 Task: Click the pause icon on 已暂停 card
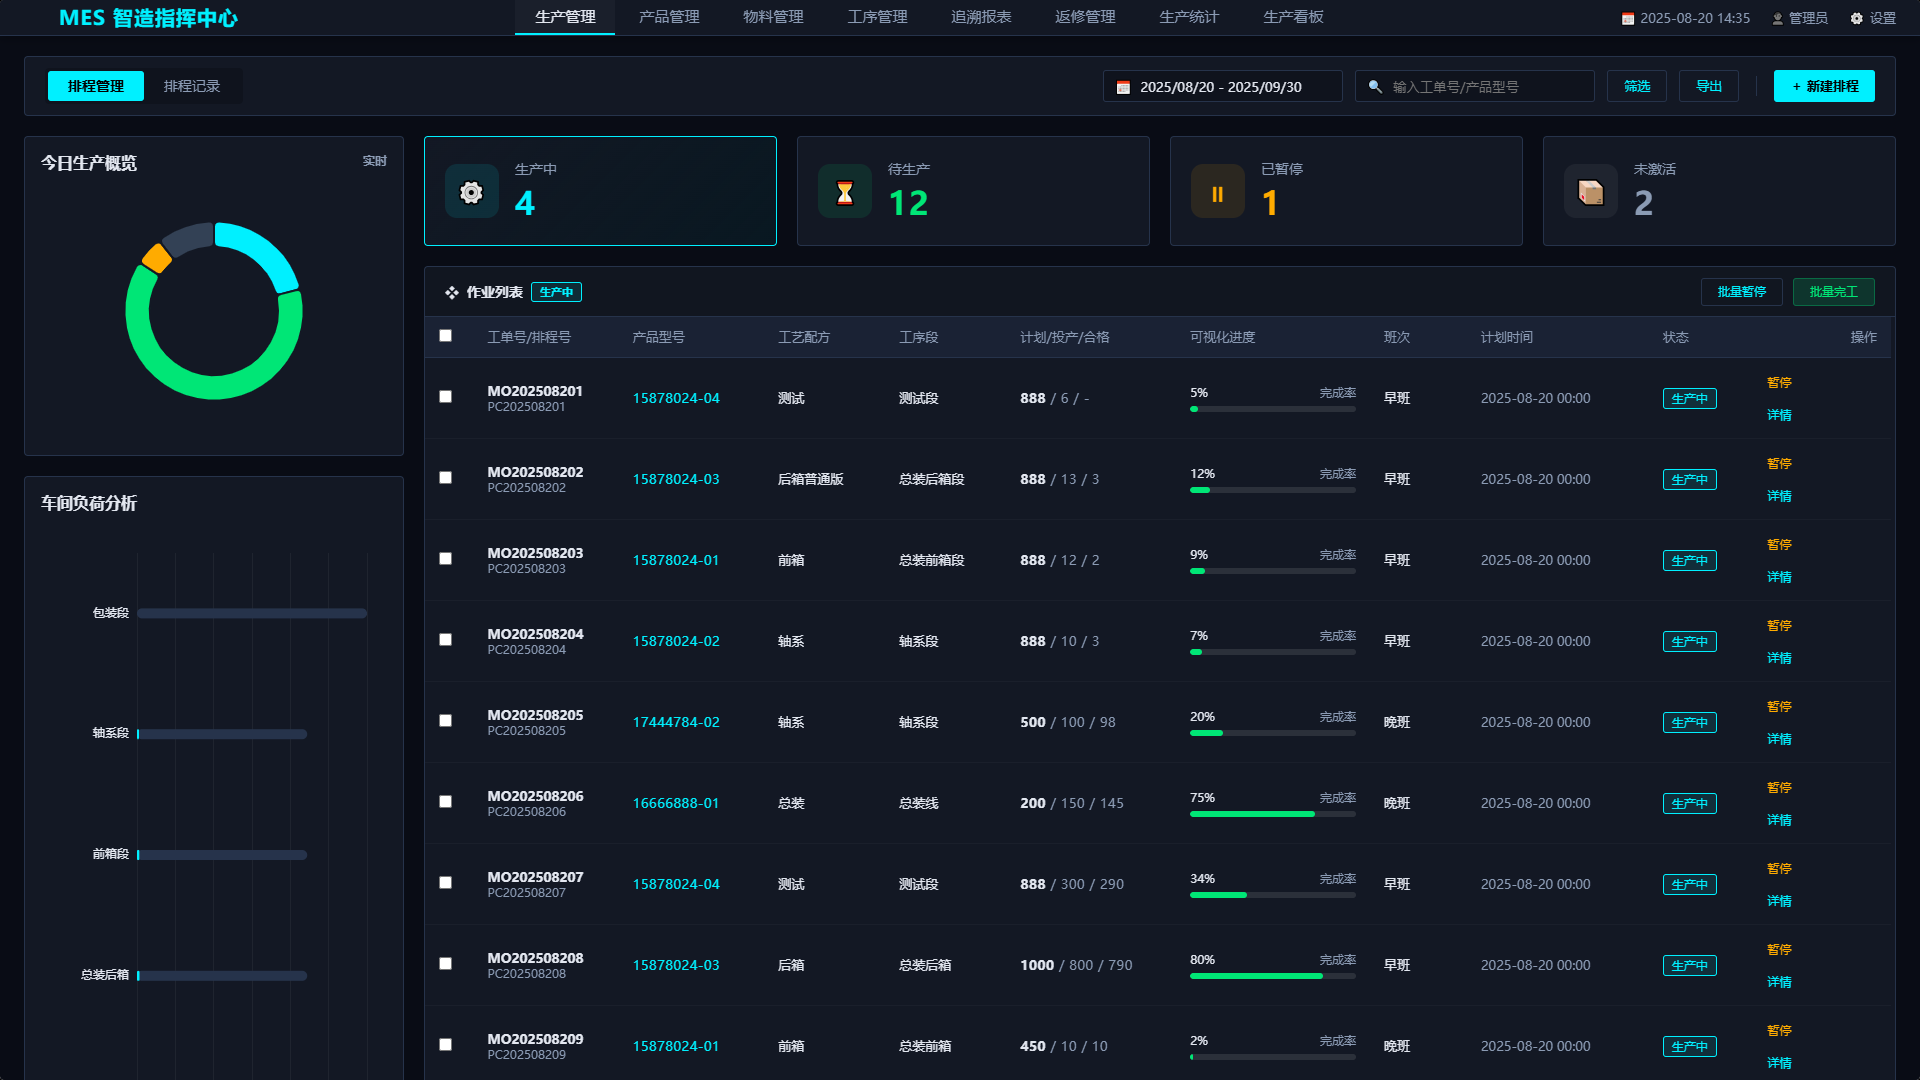(1217, 192)
